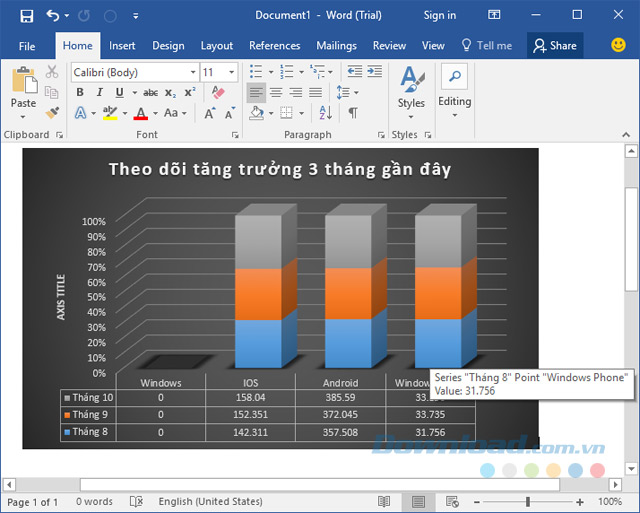Click the Share button
640x513 pixels.
(554, 46)
